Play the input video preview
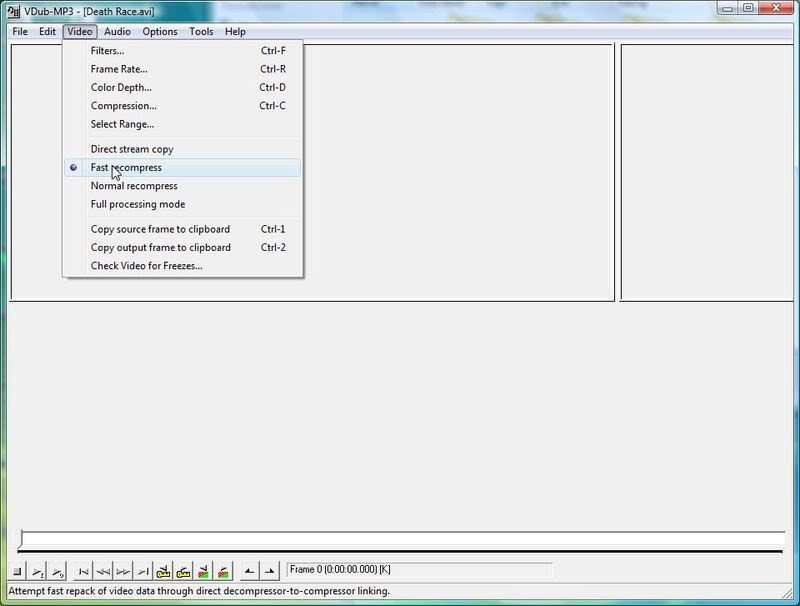This screenshot has width=800, height=606. (38, 571)
